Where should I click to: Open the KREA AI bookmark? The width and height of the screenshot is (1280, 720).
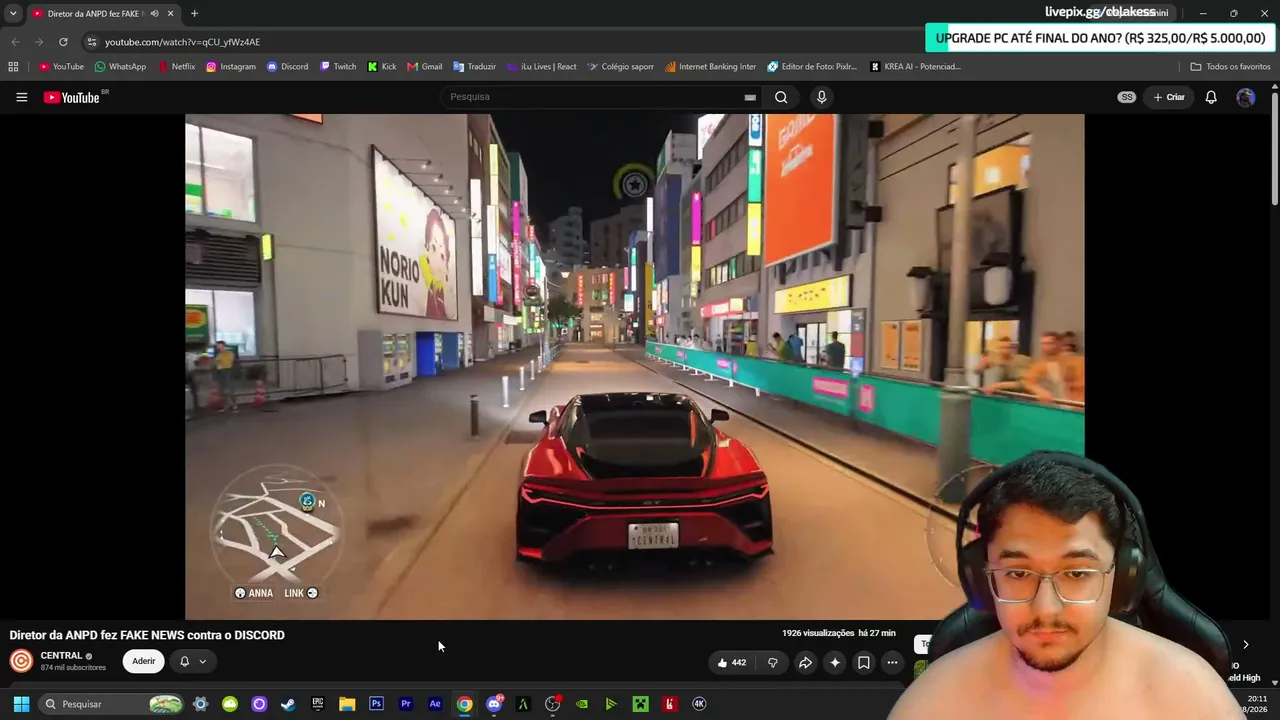(x=915, y=67)
